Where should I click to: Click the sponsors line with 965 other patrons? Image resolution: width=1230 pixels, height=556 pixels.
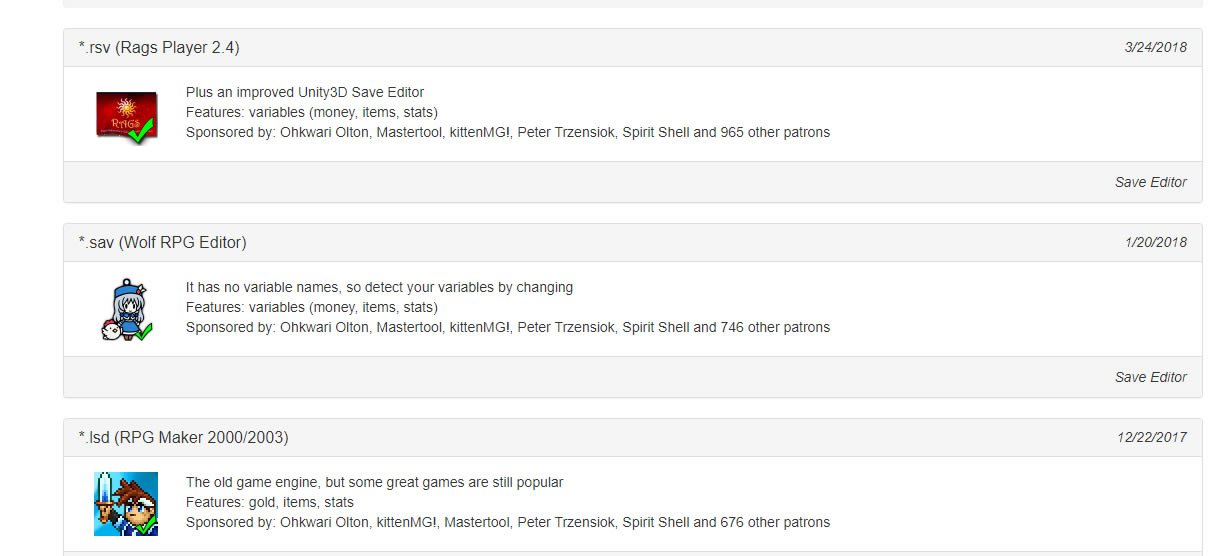(x=508, y=132)
